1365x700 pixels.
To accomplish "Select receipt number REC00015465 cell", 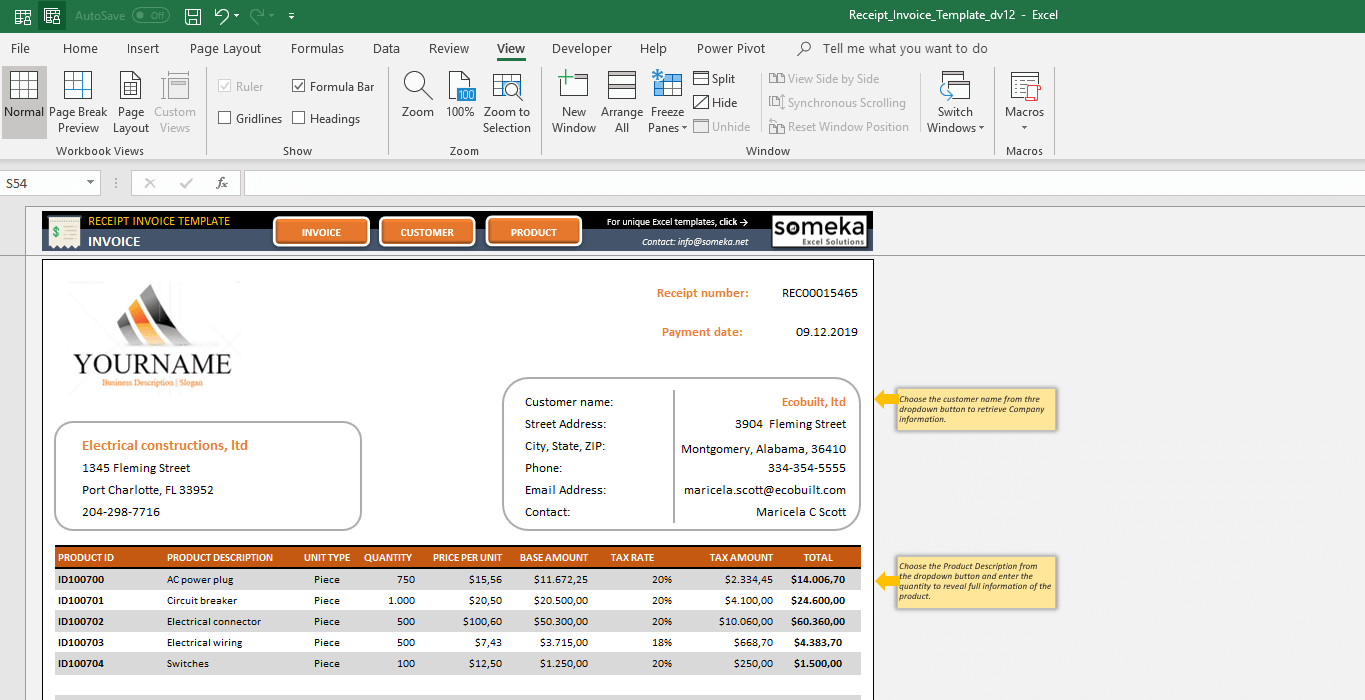I will coord(820,293).
